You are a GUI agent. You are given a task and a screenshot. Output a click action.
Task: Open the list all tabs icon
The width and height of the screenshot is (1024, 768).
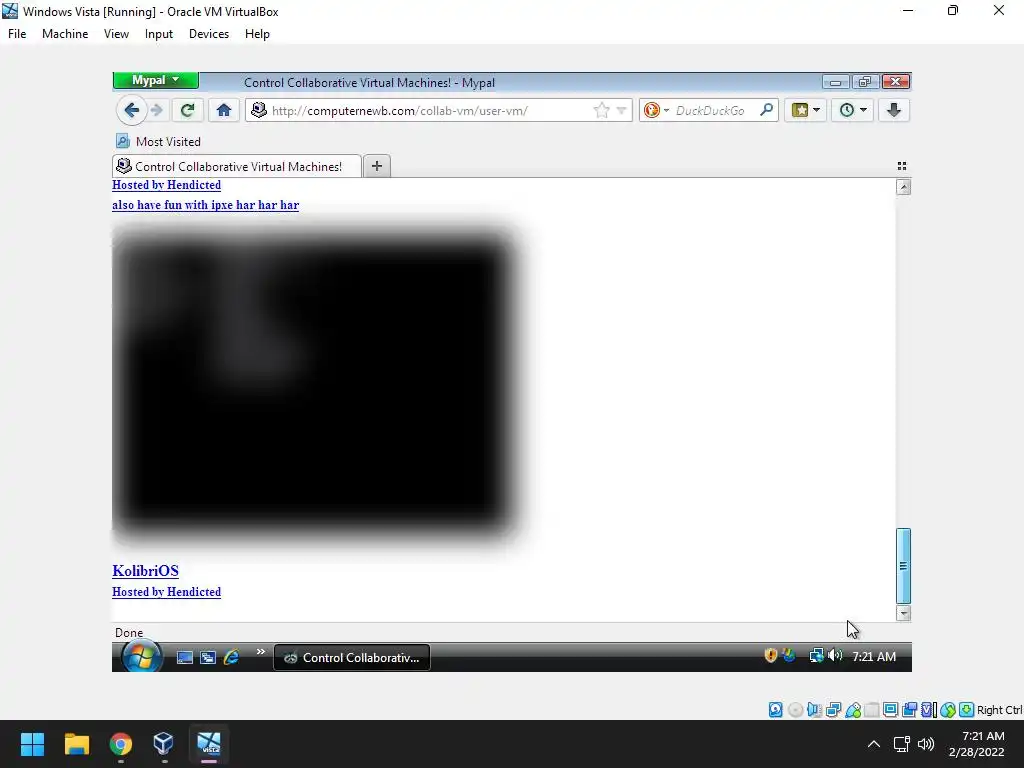pos(902,166)
